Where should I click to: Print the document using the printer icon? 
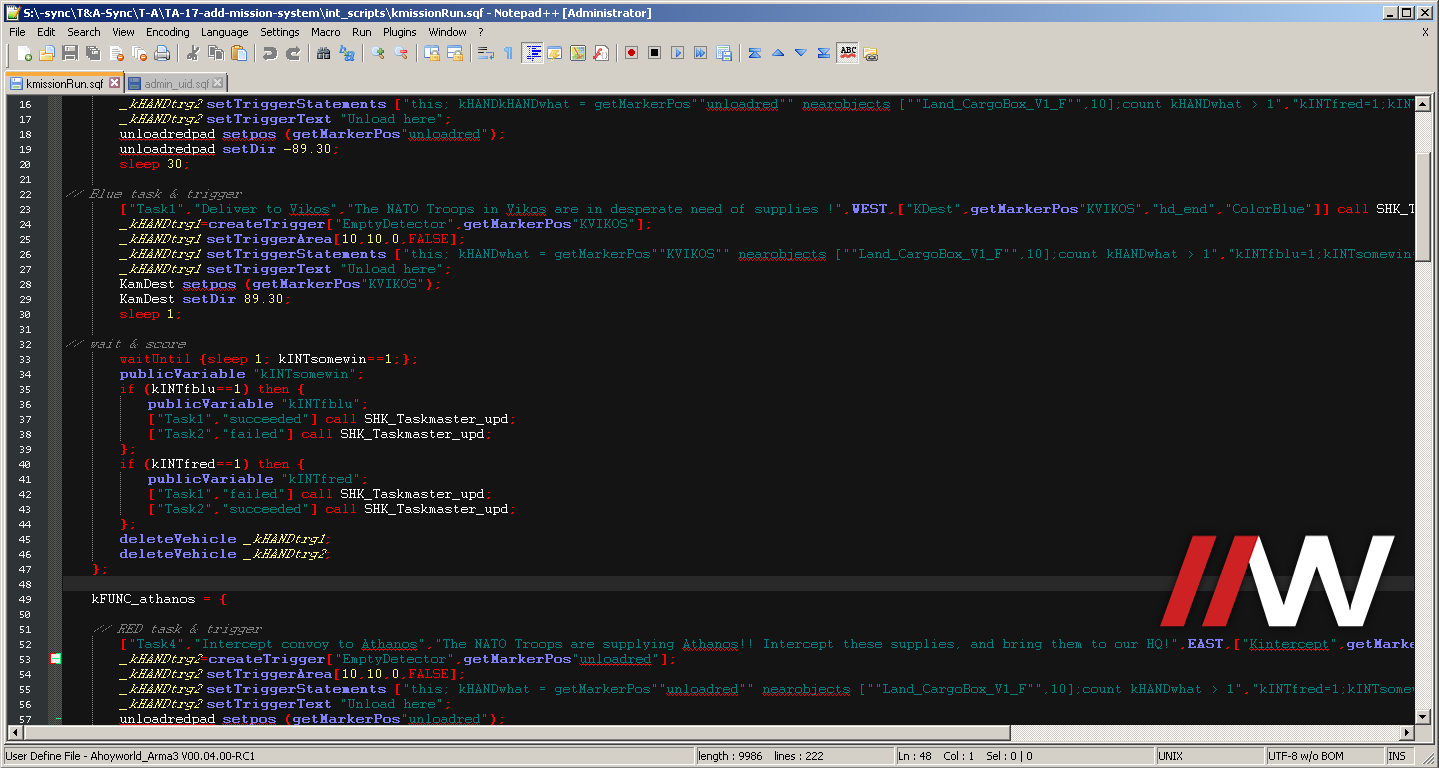[x=161, y=52]
